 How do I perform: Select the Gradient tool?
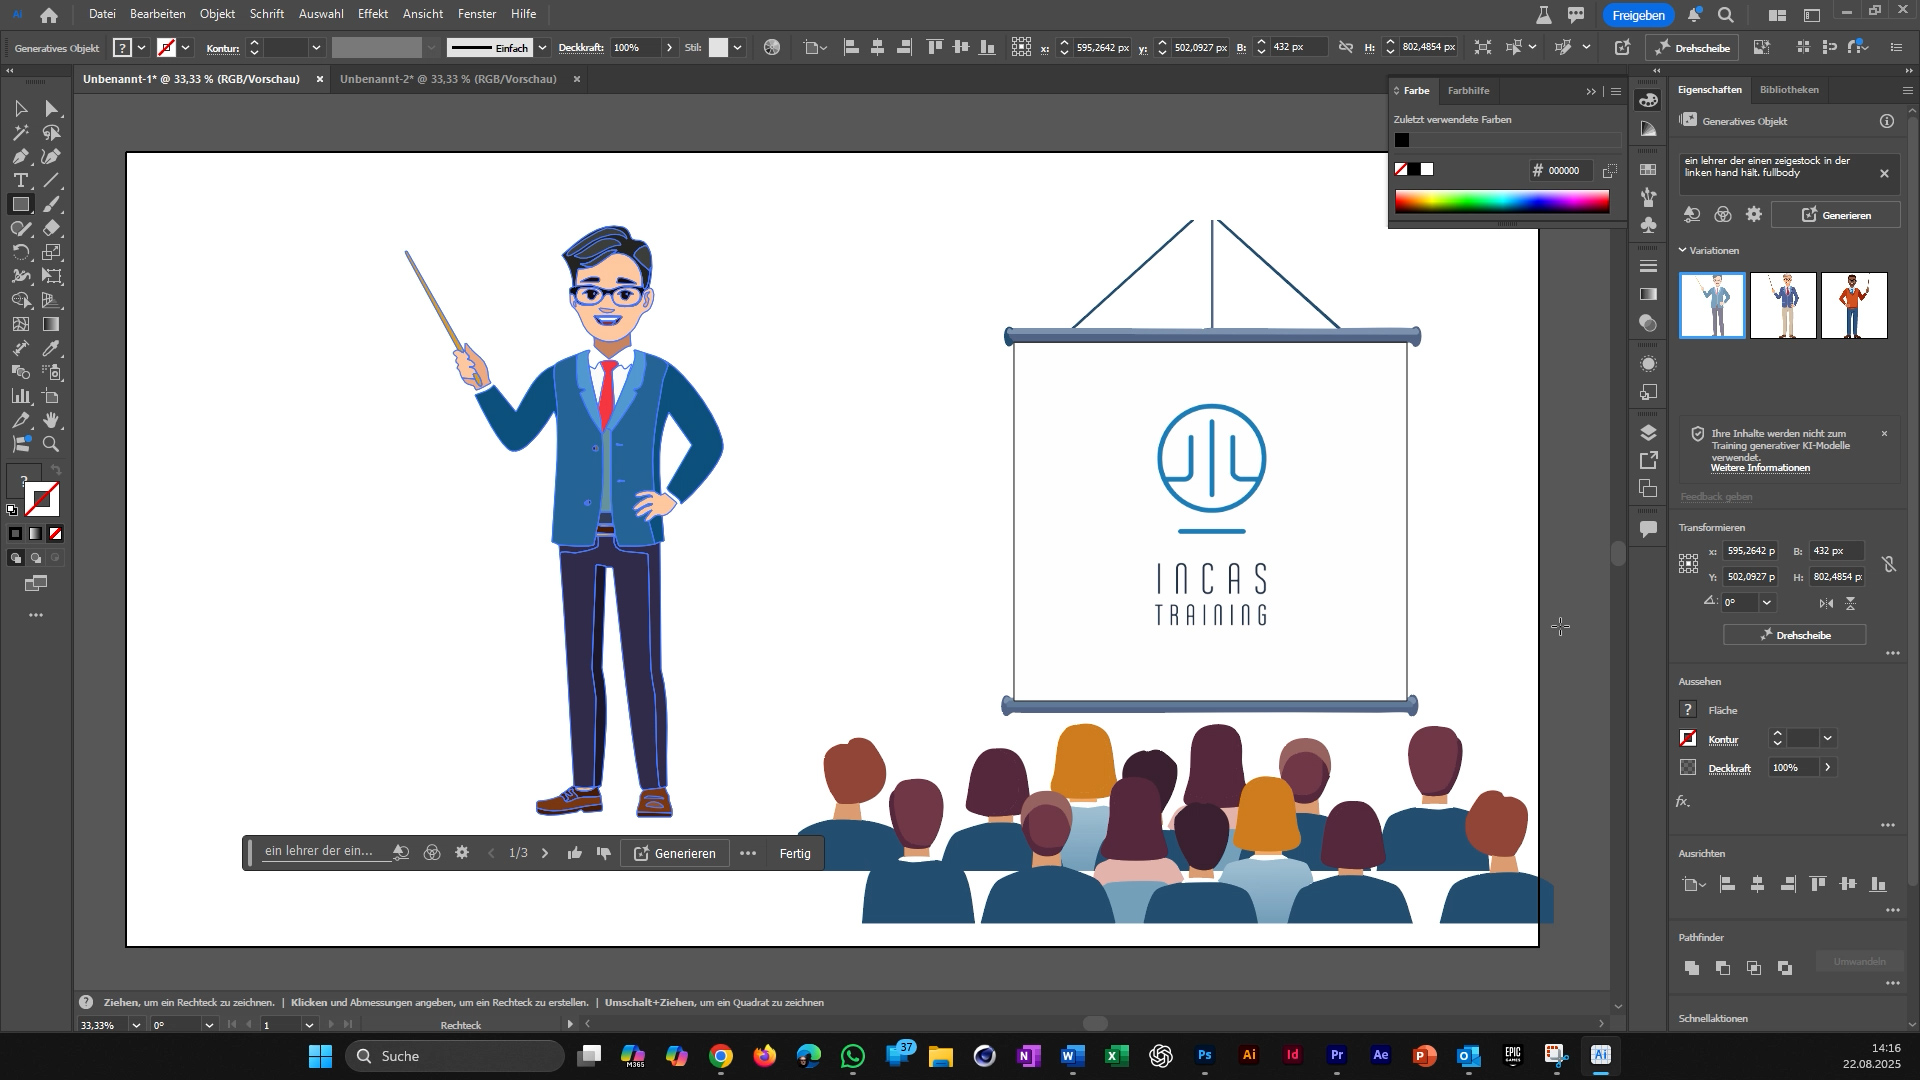coord(52,324)
